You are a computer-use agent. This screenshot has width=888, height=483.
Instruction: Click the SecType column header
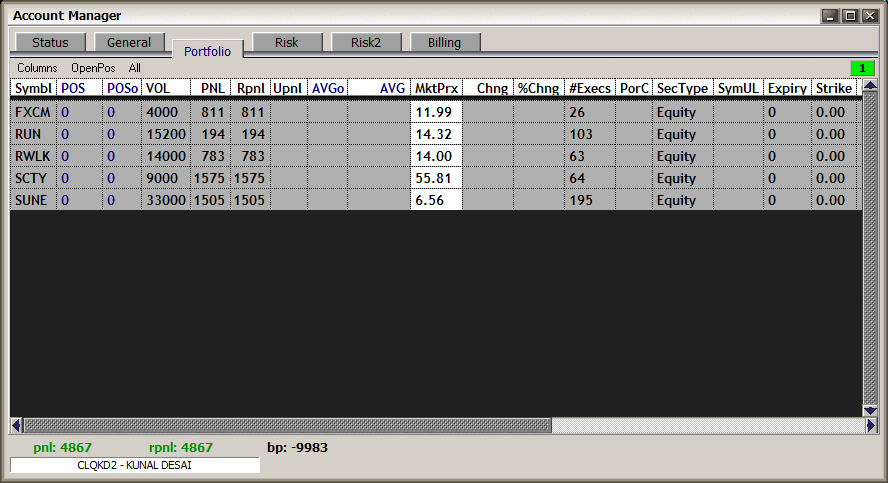(x=682, y=88)
